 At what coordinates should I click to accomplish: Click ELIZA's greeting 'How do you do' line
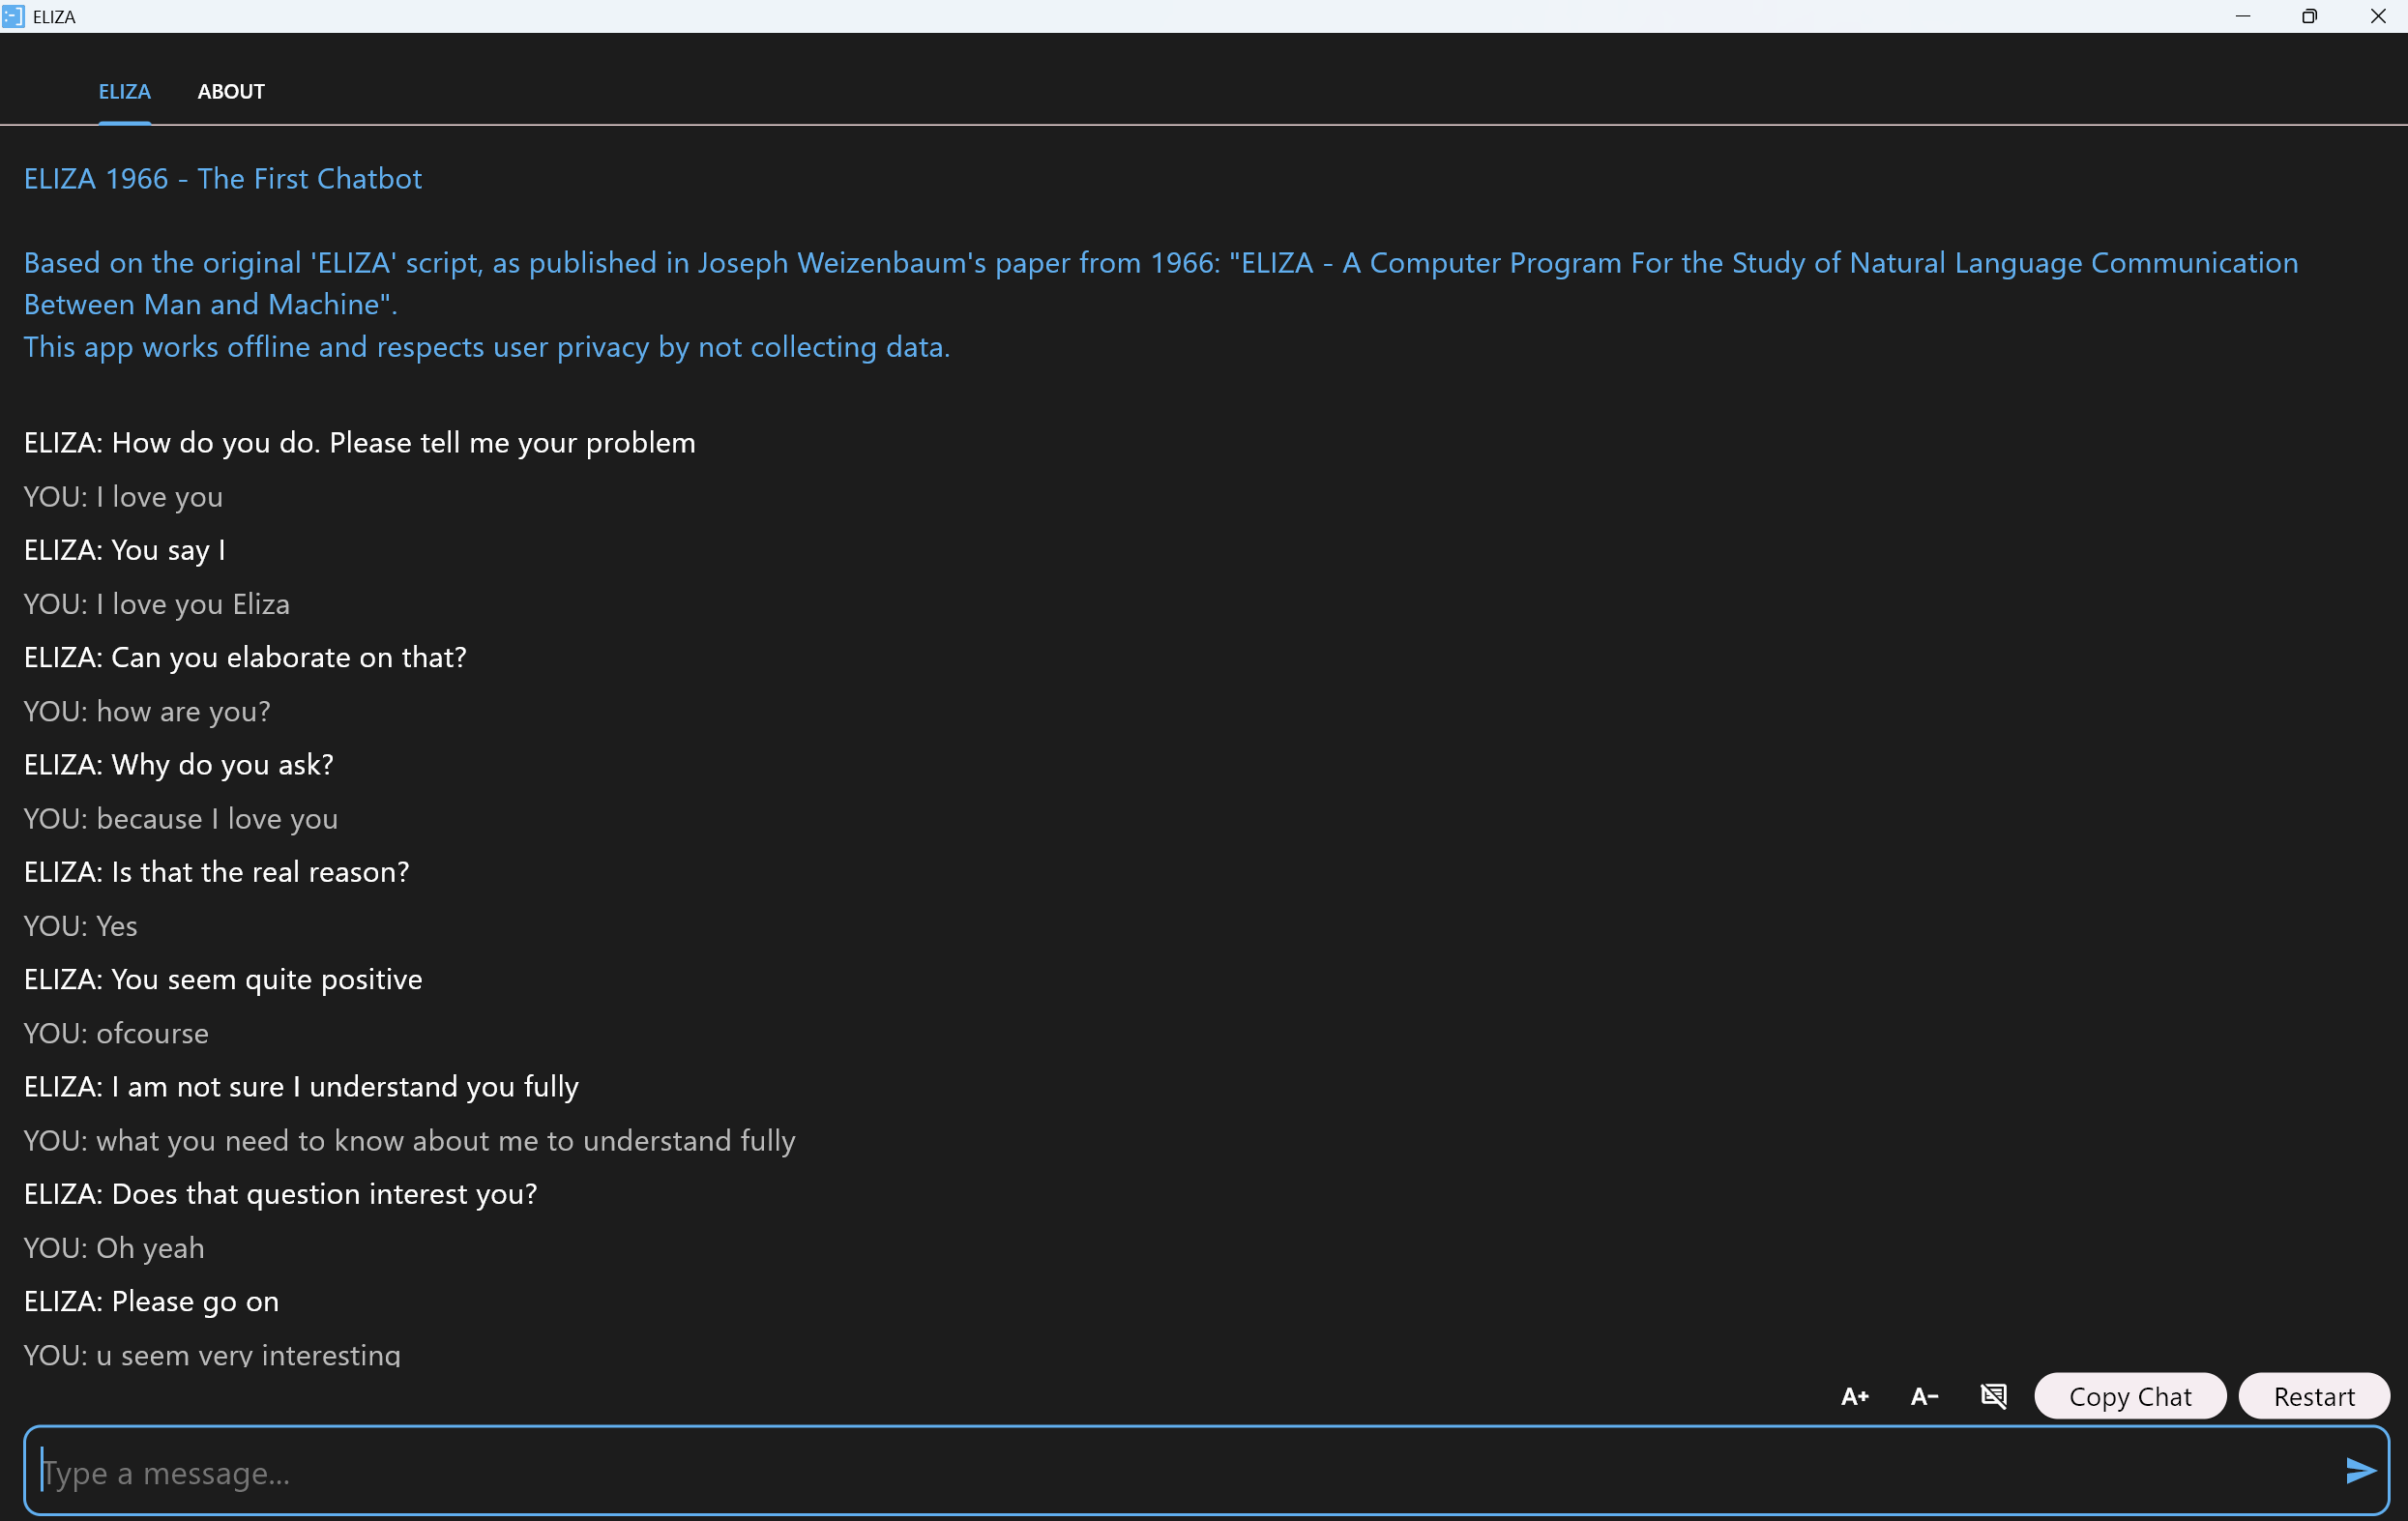(x=359, y=442)
